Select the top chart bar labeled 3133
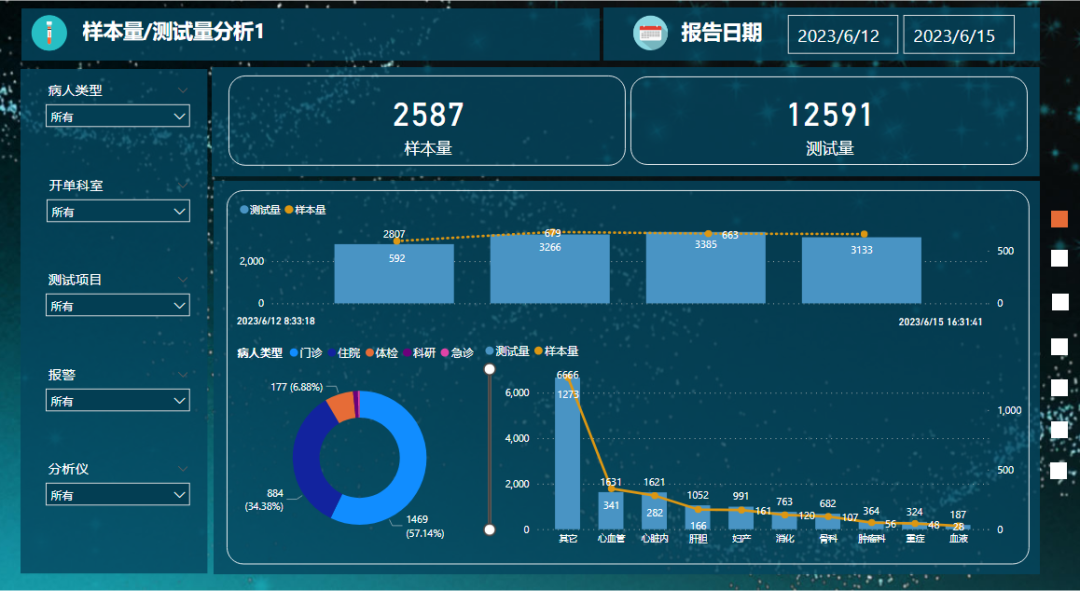The height and width of the screenshot is (591, 1080). [862, 271]
